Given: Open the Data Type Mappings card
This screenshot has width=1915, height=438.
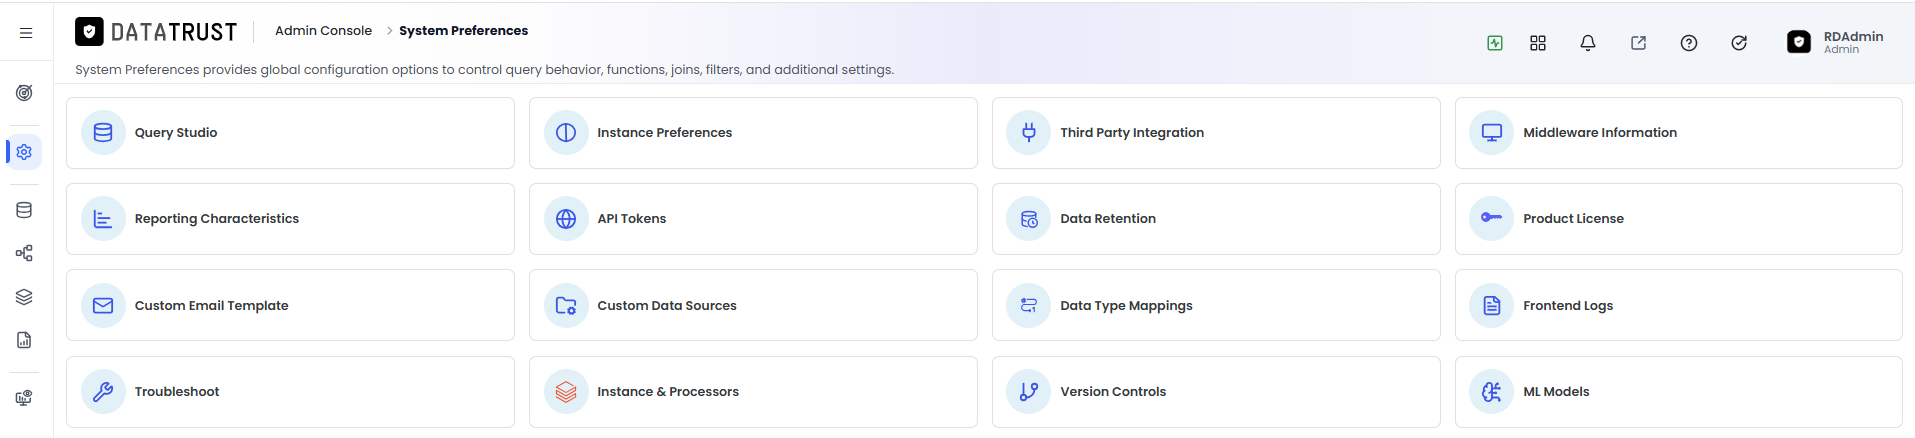Looking at the screenshot, I should [1216, 305].
